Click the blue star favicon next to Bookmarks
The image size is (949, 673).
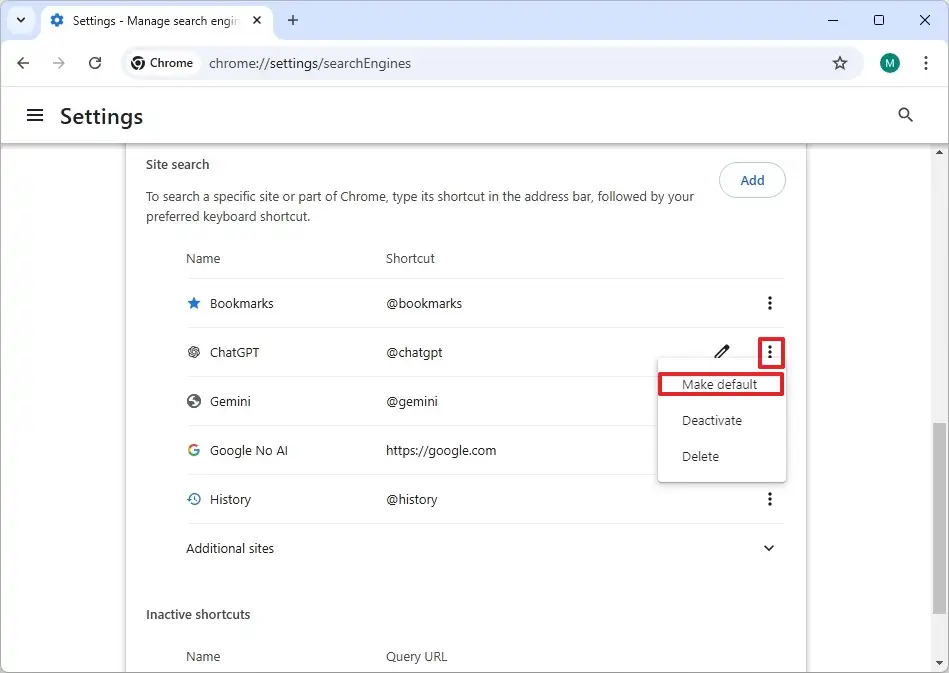tap(192, 303)
